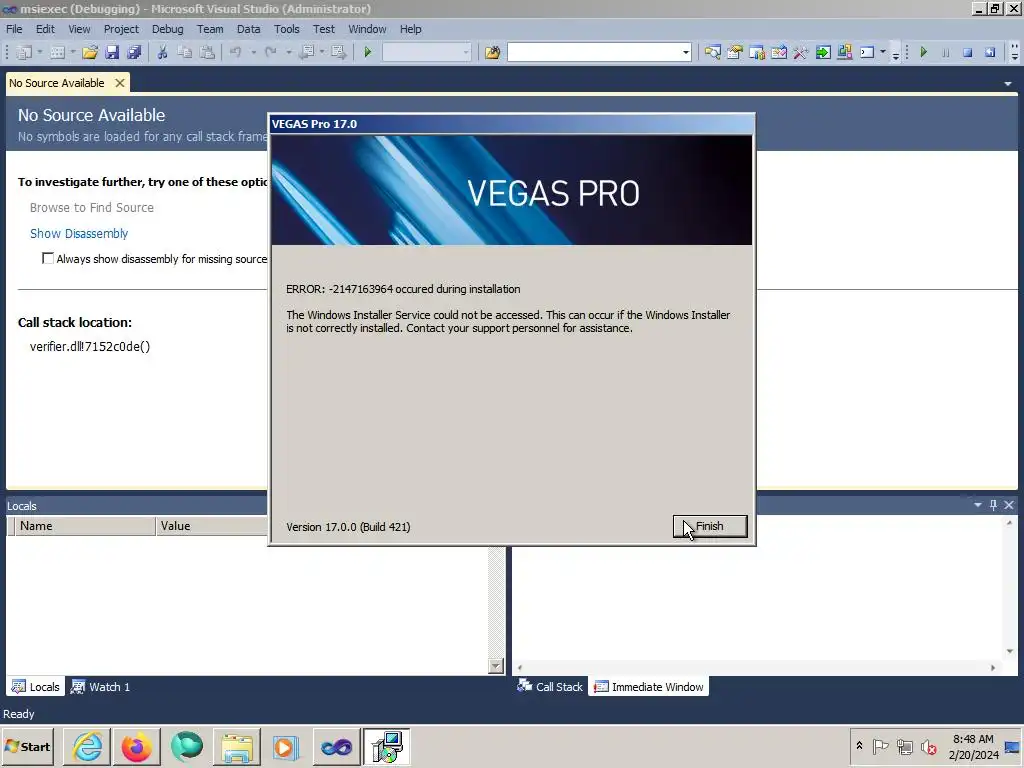
Task: Click the Cut scissors icon
Action: (162, 52)
